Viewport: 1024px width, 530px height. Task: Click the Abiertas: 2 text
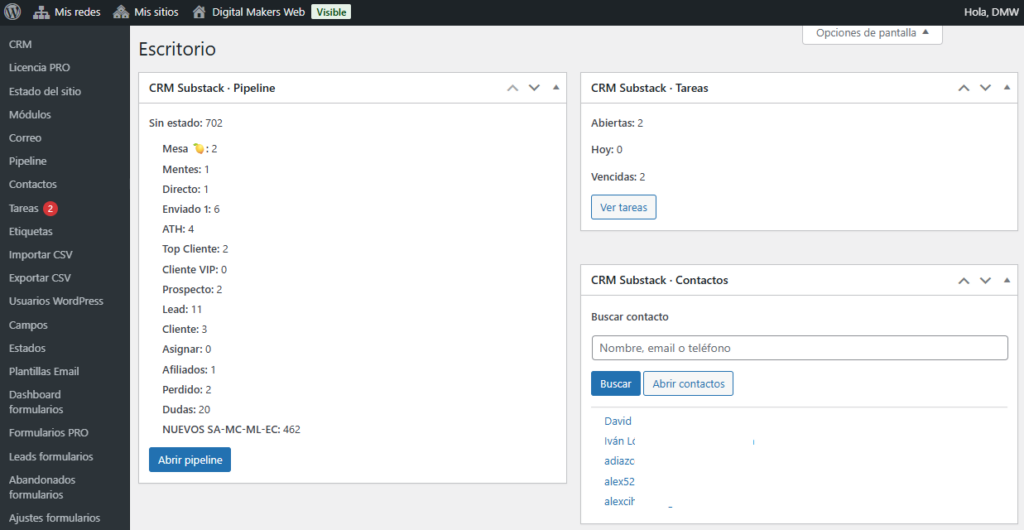[617, 123]
